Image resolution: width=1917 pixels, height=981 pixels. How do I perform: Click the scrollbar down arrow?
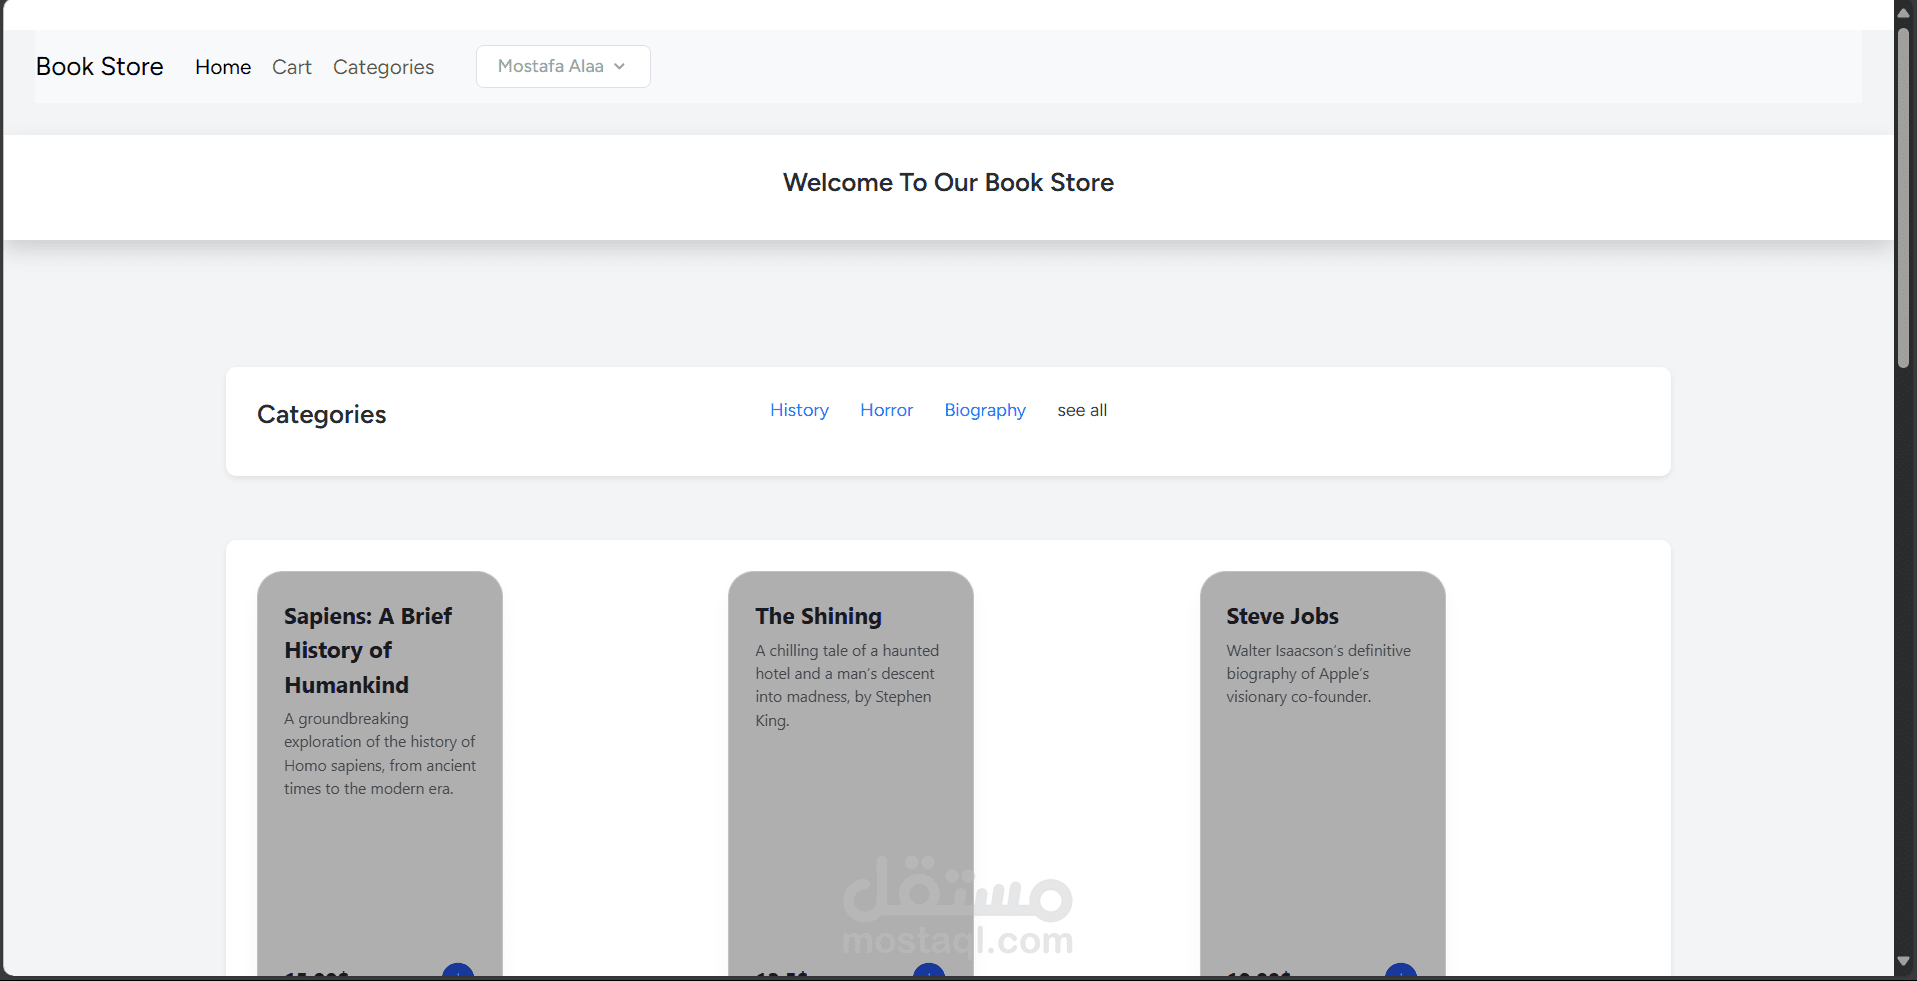coord(1904,961)
